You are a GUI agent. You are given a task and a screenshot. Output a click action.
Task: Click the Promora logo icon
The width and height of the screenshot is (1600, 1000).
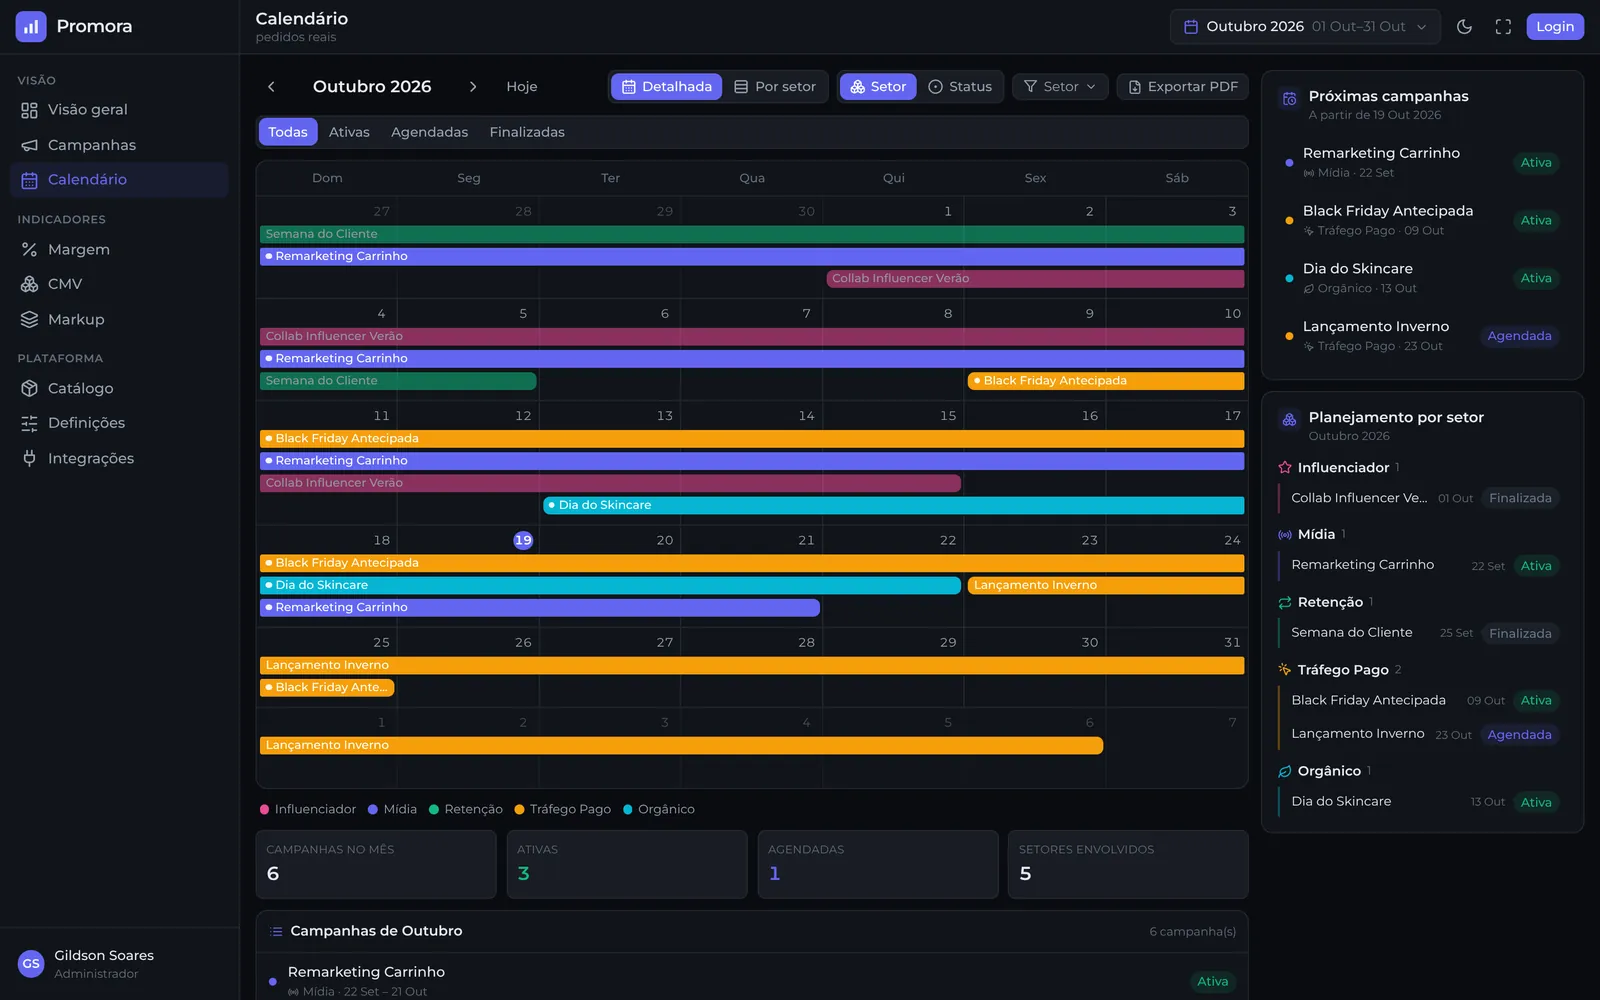point(31,26)
